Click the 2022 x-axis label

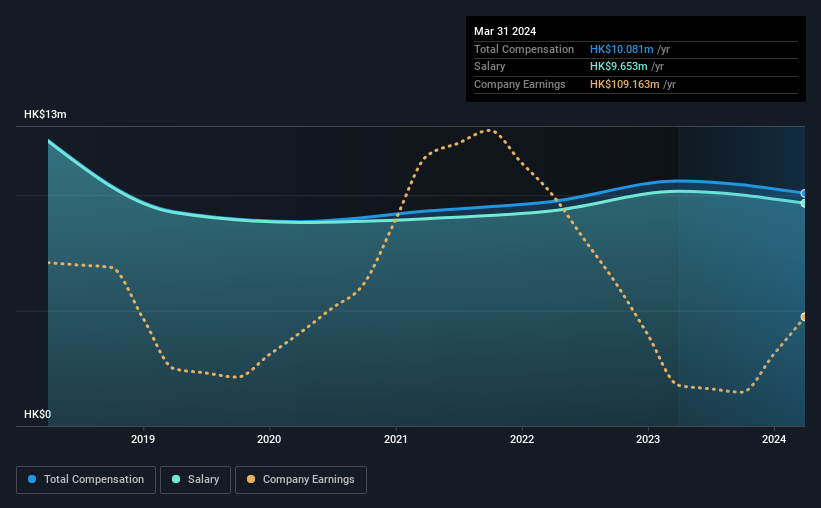[522, 439]
